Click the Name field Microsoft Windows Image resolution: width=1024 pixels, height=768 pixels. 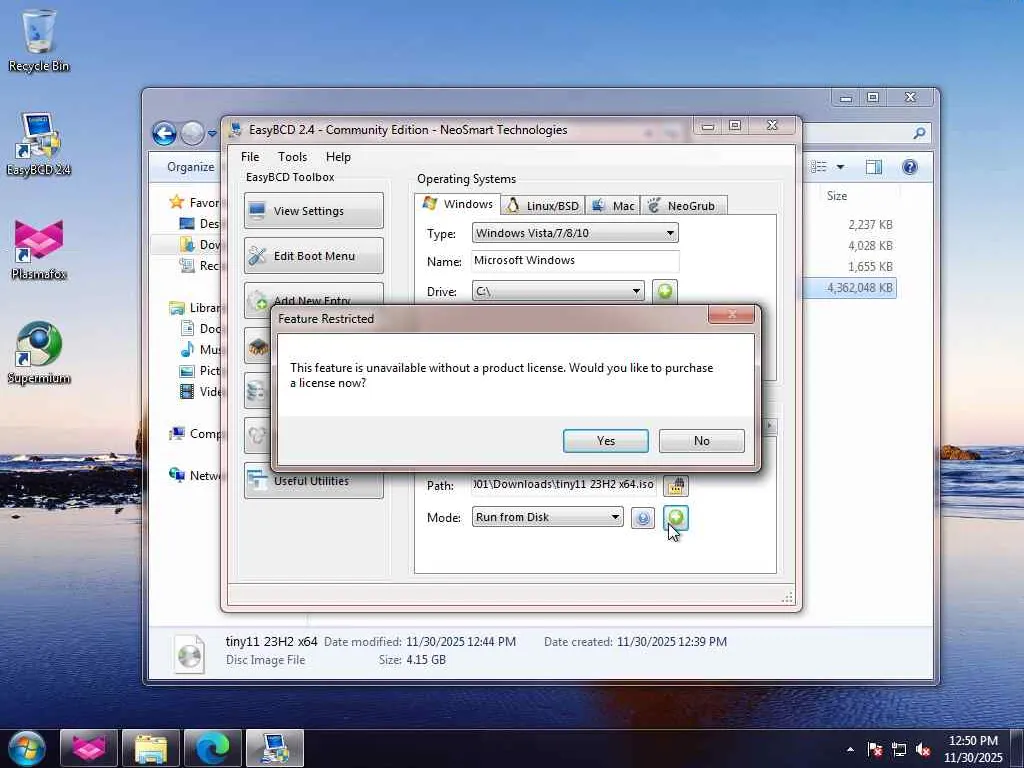[x=575, y=261]
